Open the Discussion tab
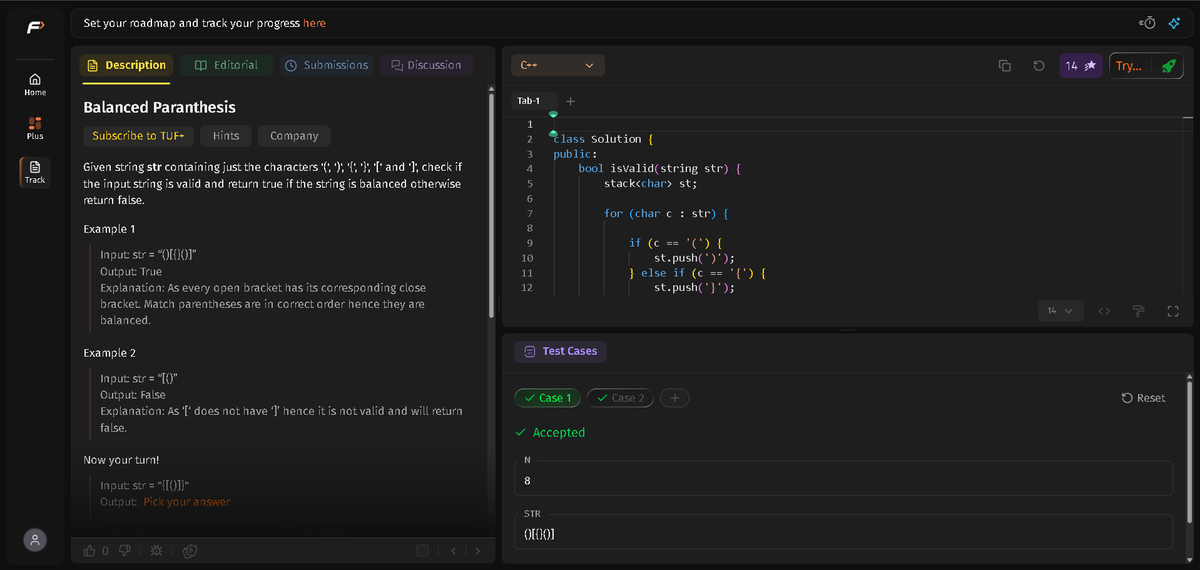 [426, 65]
